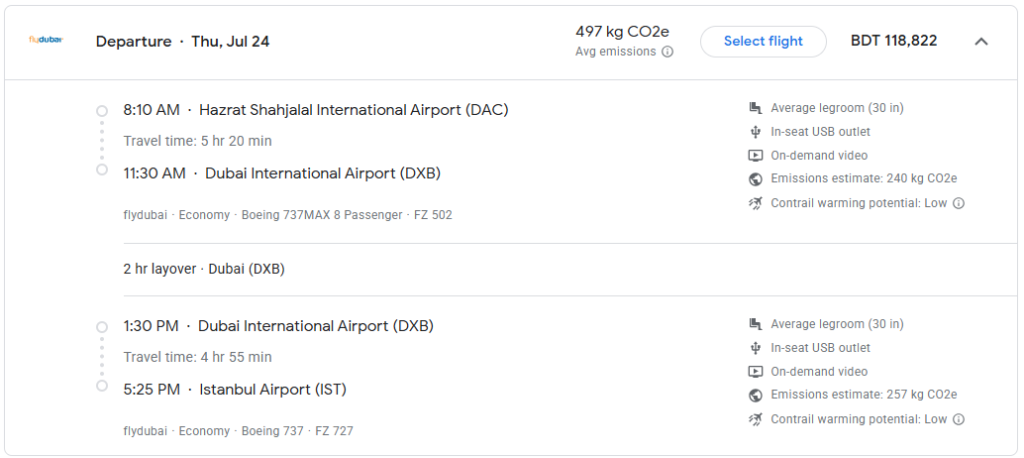Select the Hazrat Shahjalal International Airport (DAC) text
This screenshot has height=458, width=1024.
pyautogui.click(x=353, y=110)
